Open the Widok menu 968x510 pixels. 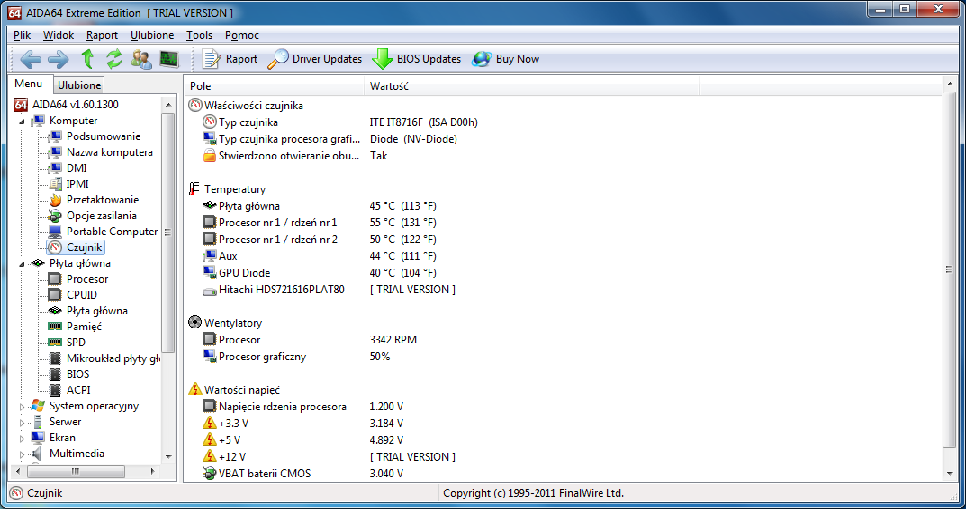coord(58,35)
